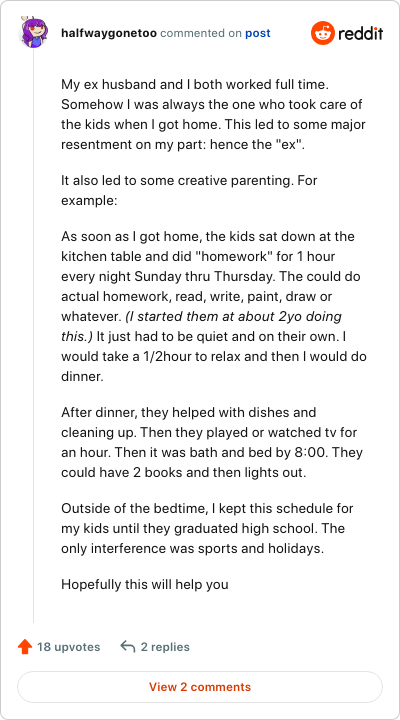
Task: Click the "Hopefully this will help you" line
Action: click(x=145, y=585)
